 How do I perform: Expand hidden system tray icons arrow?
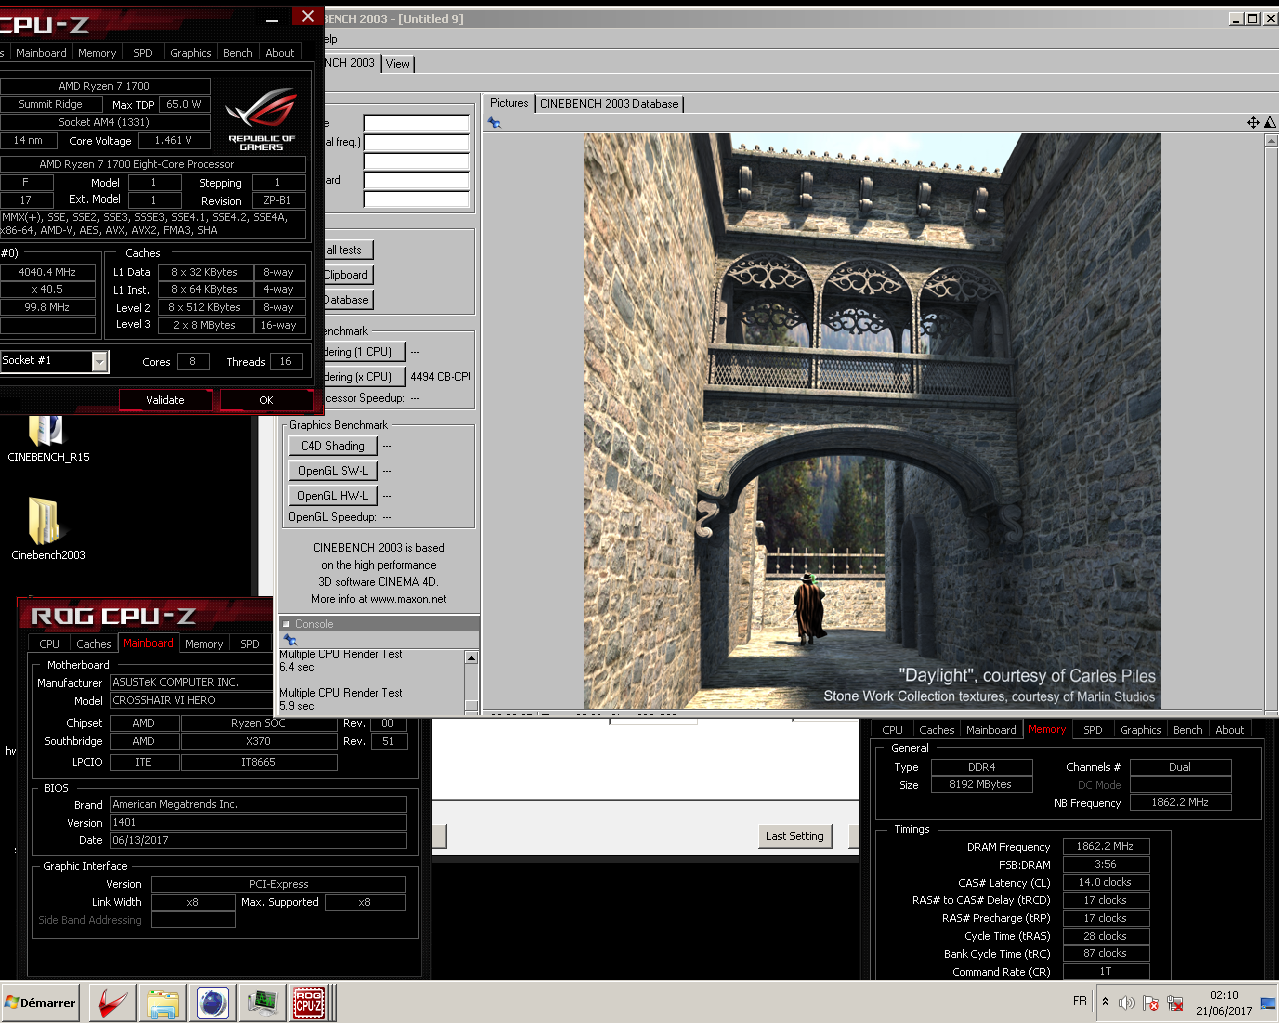(x=1105, y=1001)
